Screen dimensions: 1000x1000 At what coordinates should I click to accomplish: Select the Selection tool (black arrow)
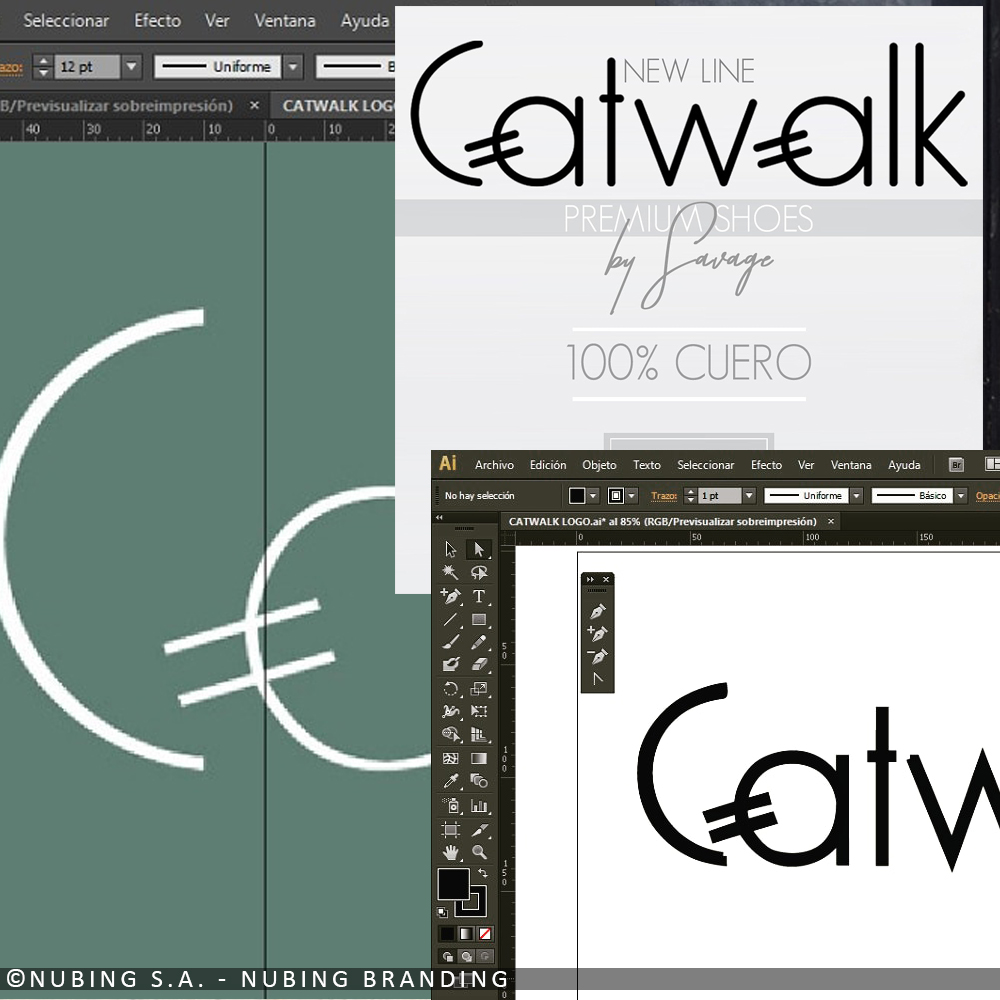pyautogui.click(x=451, y=549)
